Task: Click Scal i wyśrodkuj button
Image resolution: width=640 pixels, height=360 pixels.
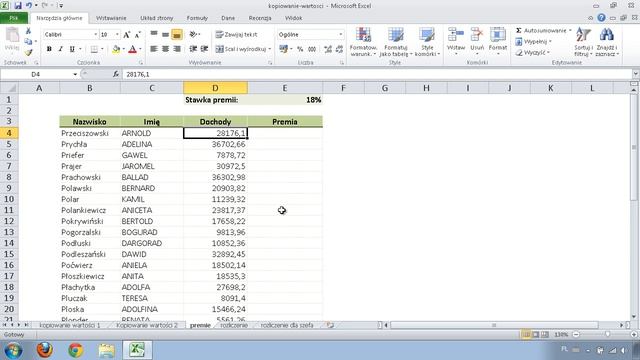Action: 241,49
